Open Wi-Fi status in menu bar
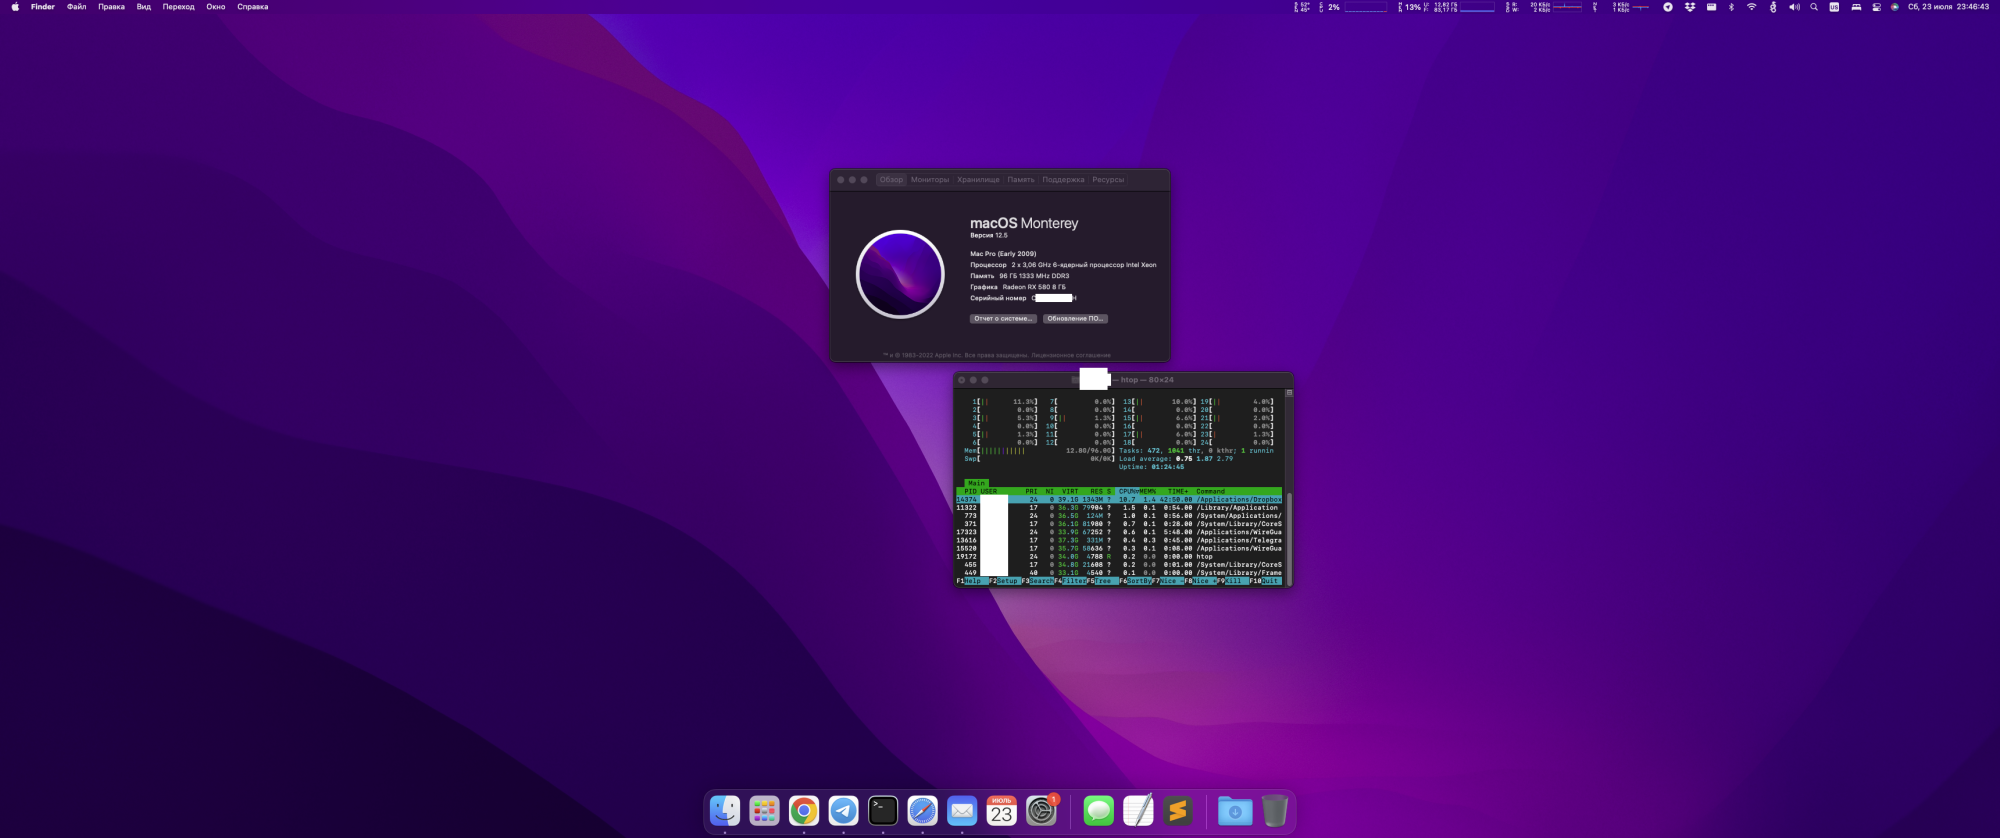This screenshot has height=838, width=2000. 1751,7
